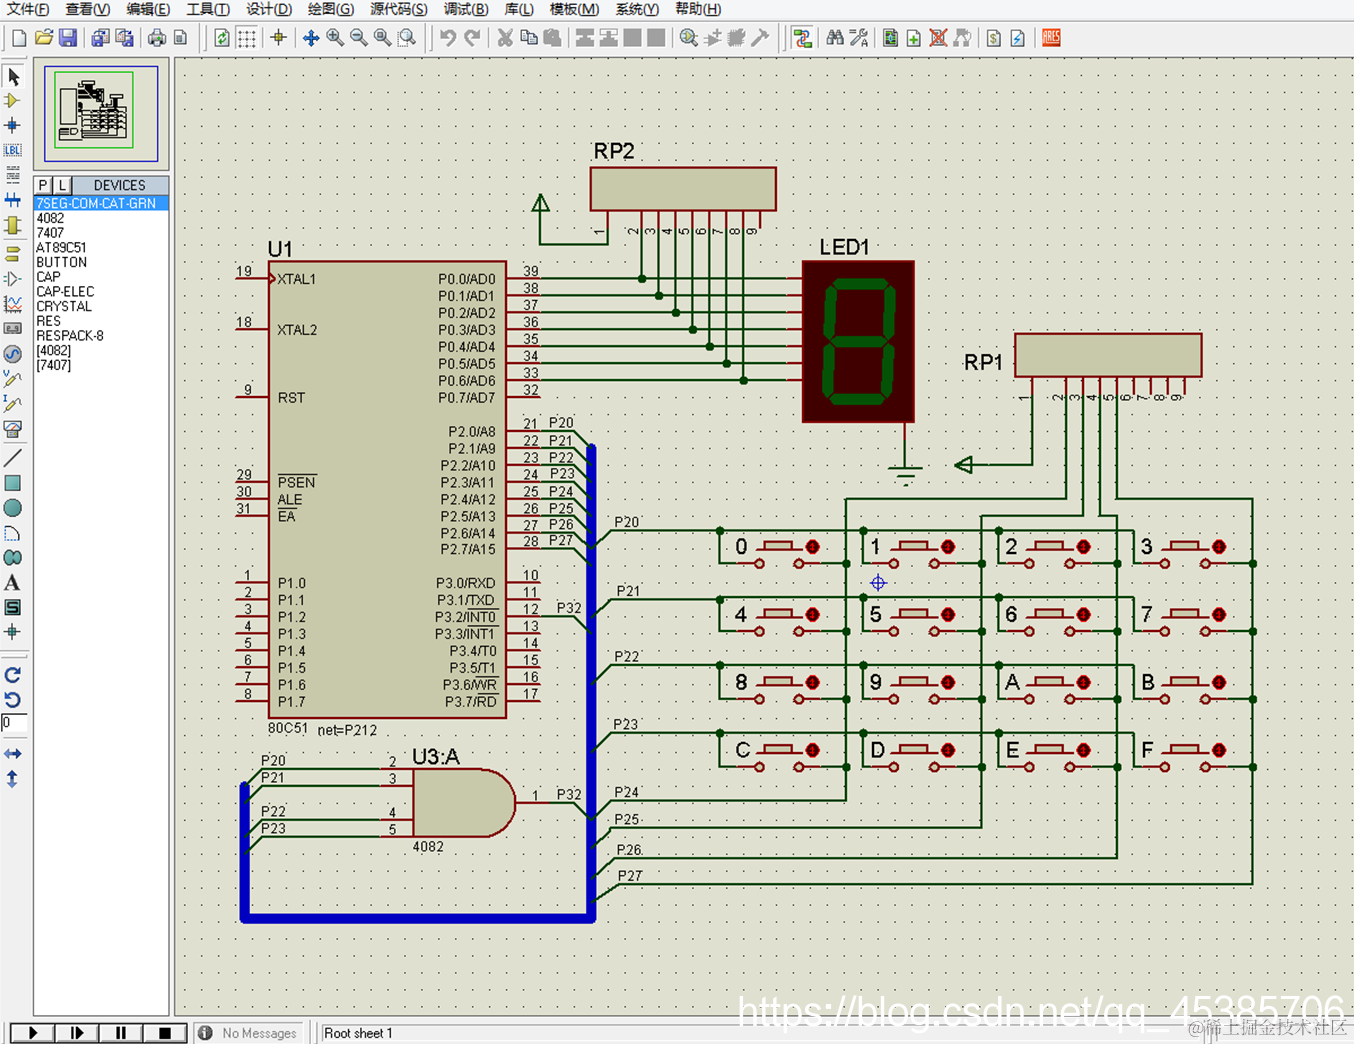Select the arrow Selection mode tool
This screenshot has width=1354, height=1044.
(x=13, y=77)
